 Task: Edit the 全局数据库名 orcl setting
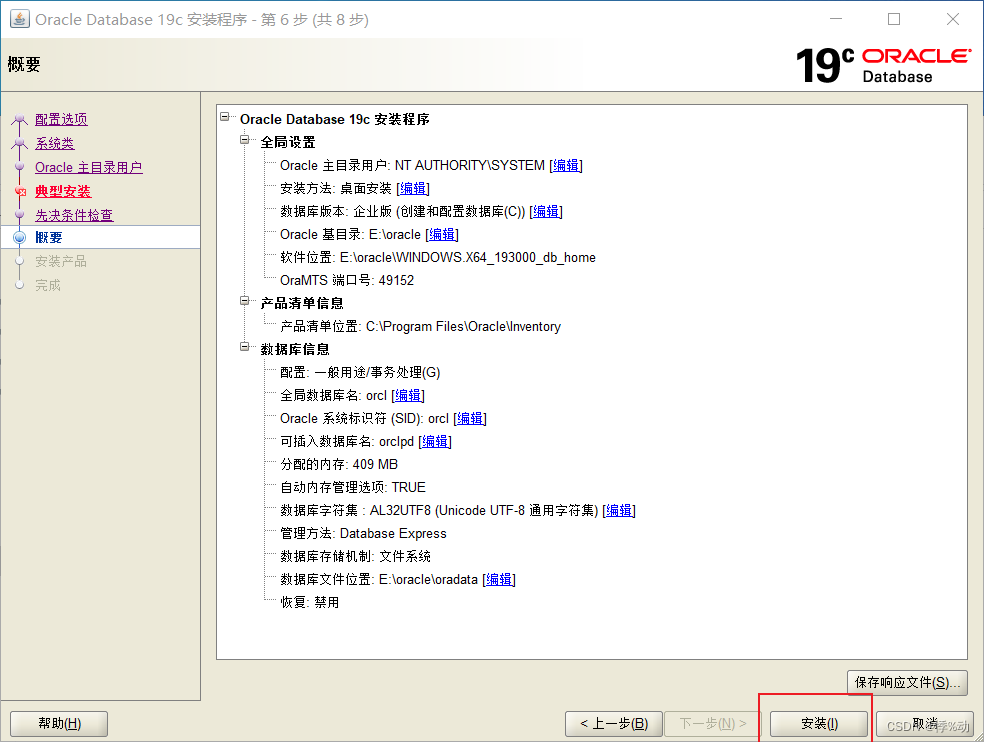pyautogui.click(x=408, y=395)
